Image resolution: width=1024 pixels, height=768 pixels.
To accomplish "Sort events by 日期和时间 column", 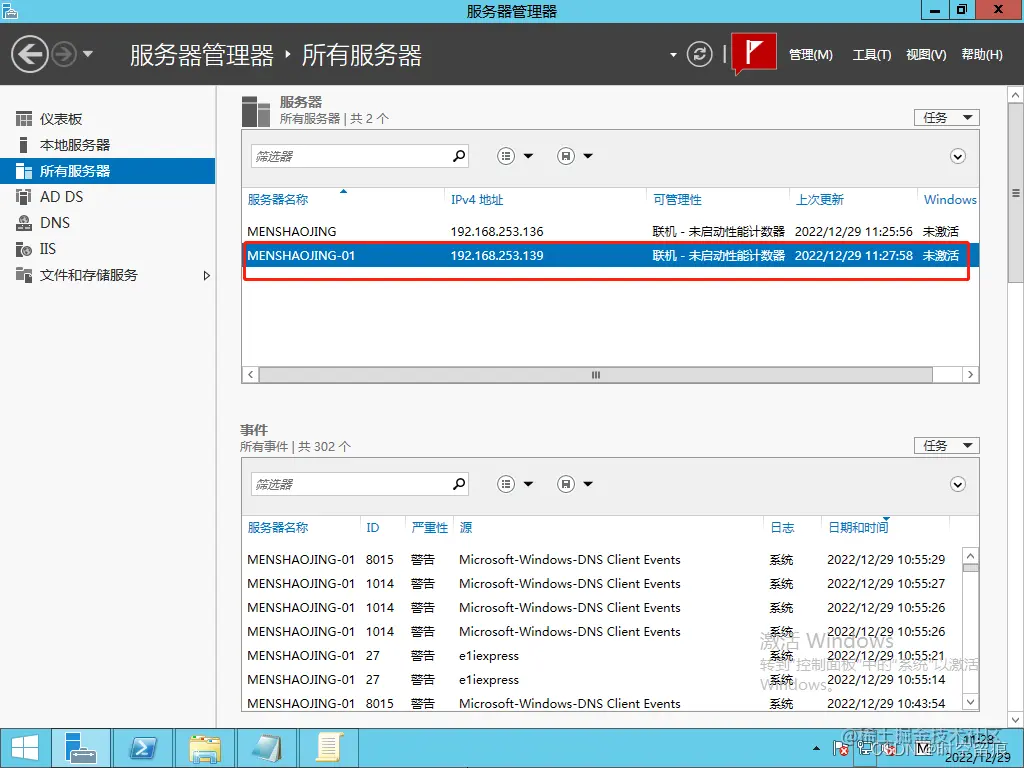I will coord(858,528).
